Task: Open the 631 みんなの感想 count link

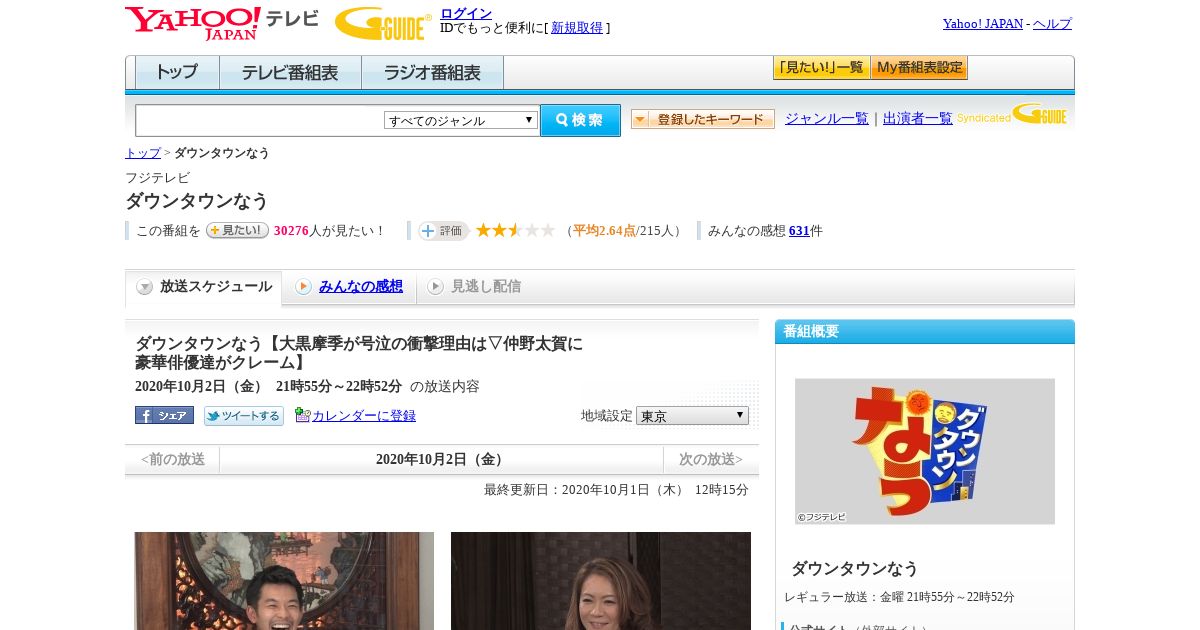Action: pos(799,231)
